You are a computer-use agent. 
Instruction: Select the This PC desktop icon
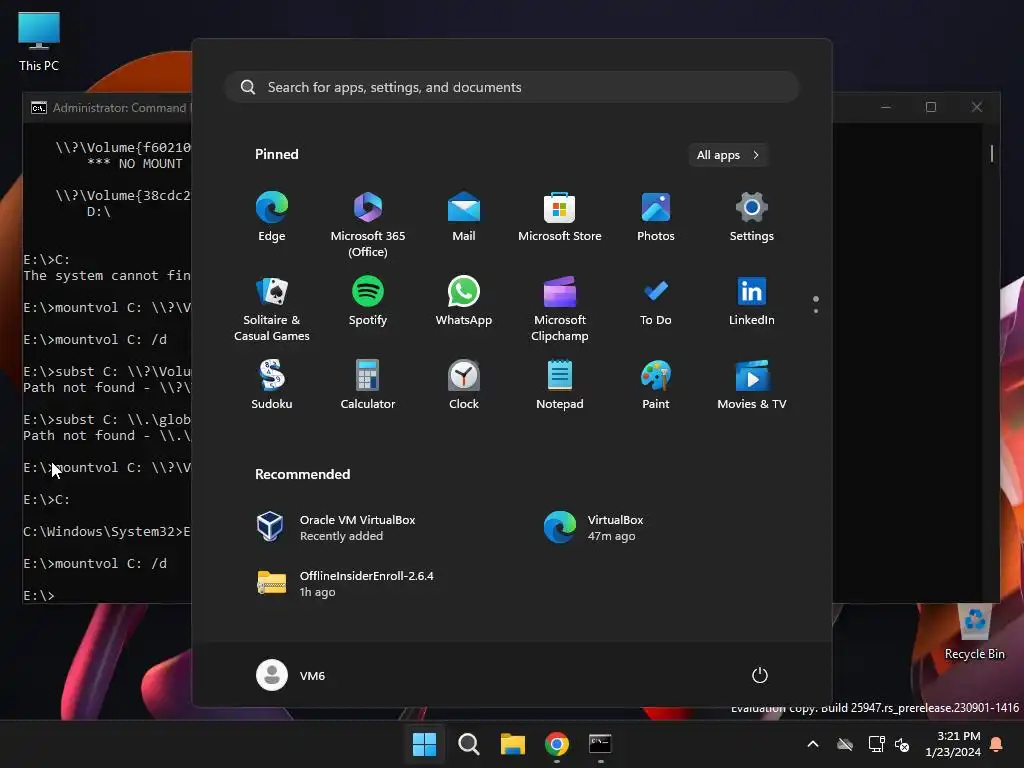pyautogui.click(x=39, y=41)
